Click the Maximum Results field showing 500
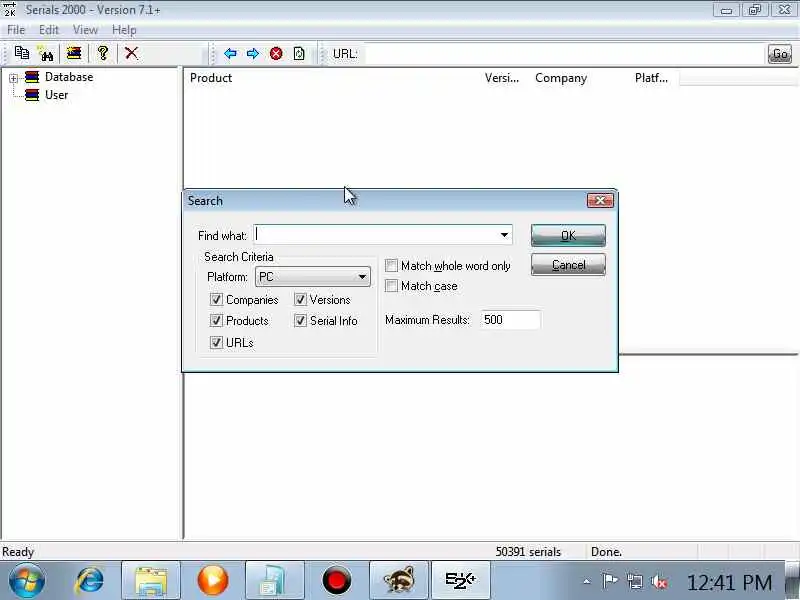 pos(510,320)
